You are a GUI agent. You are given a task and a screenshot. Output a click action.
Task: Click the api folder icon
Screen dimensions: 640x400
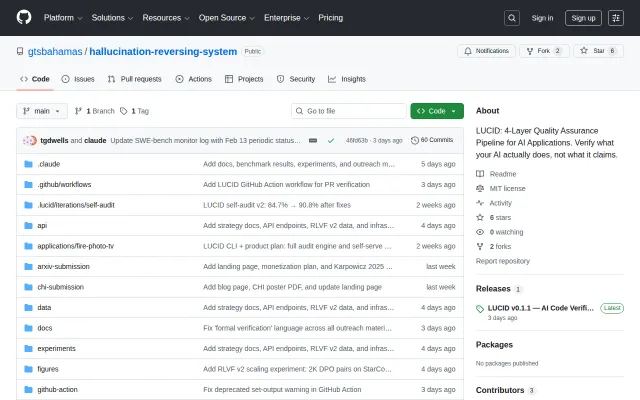click(29, 225)
